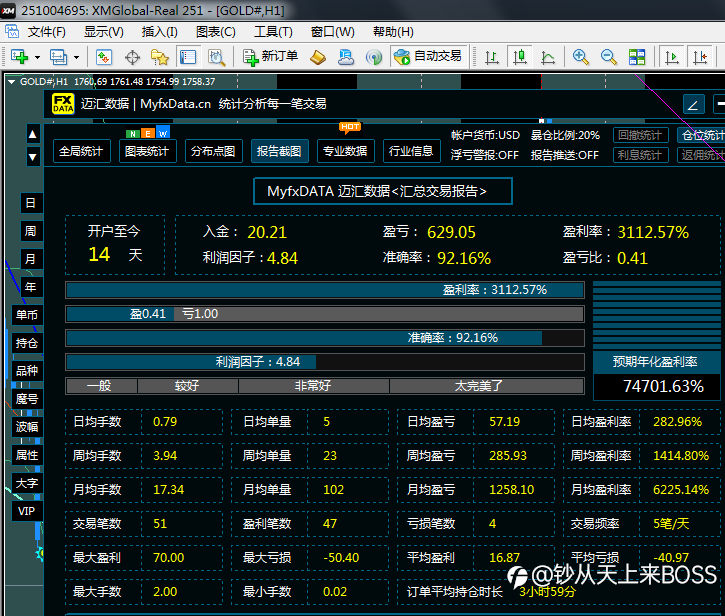Zoom out on the chart
725x616 pixels.
click(x=608, y=57)
